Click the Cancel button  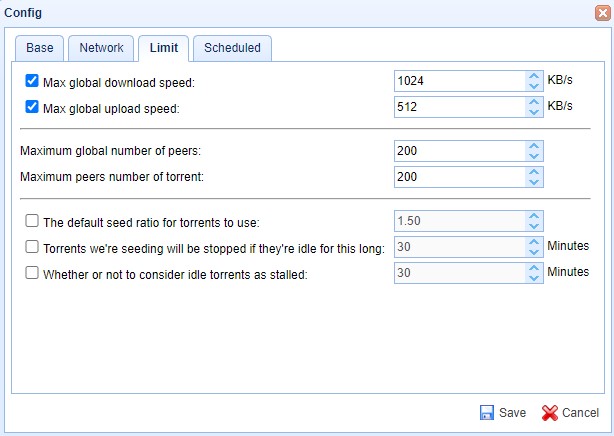571,412
